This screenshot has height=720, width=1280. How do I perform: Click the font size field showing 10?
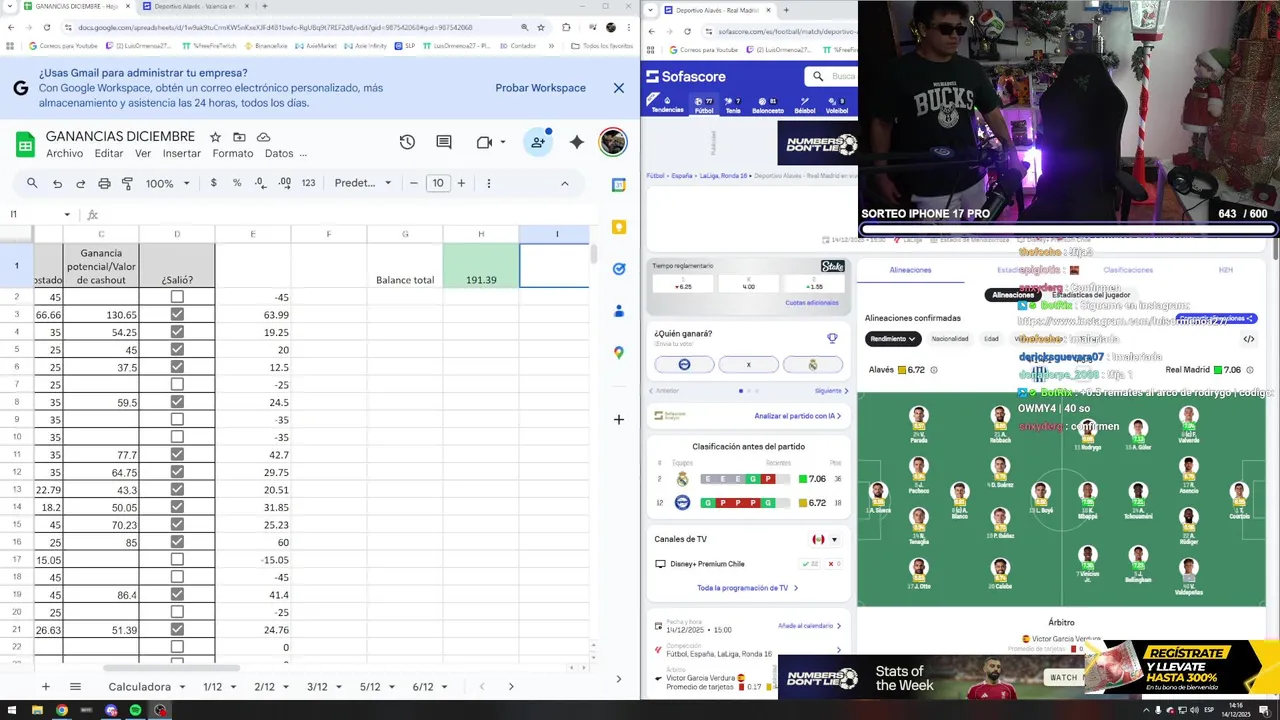tap(438, 183)
